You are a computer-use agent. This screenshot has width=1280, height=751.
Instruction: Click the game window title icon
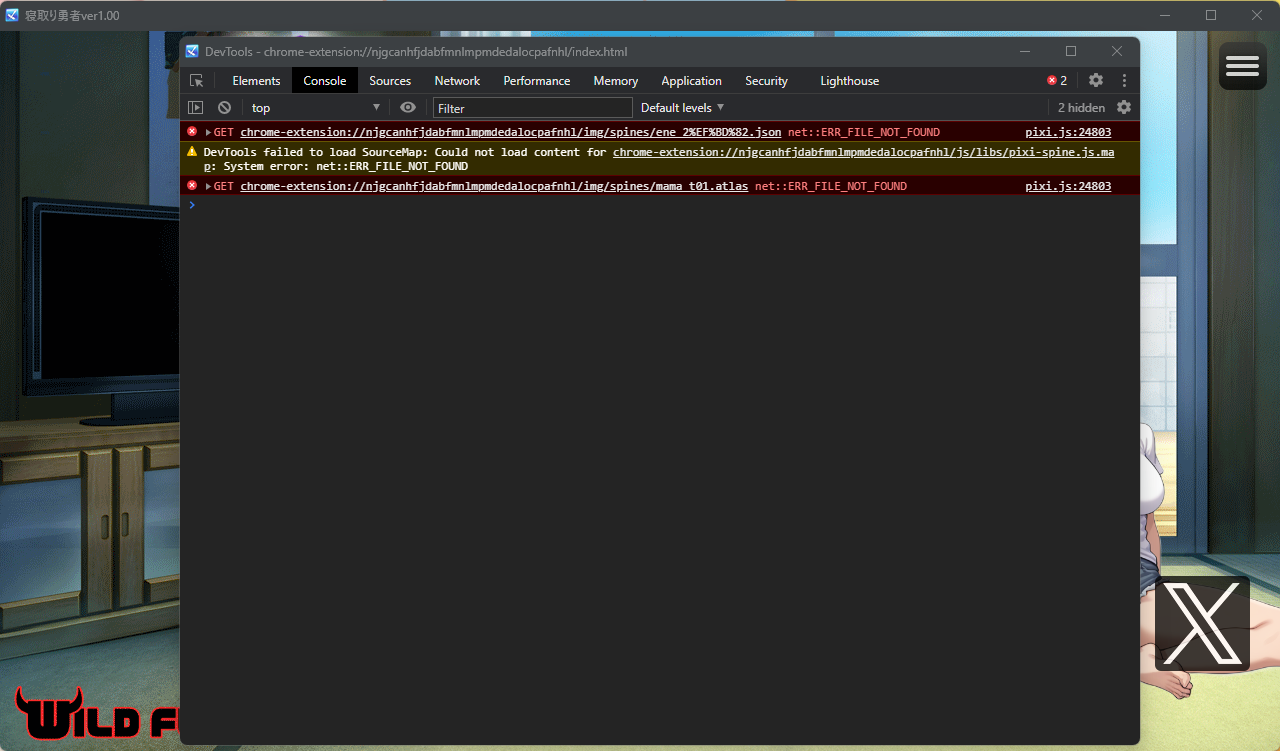pos(12,15)
